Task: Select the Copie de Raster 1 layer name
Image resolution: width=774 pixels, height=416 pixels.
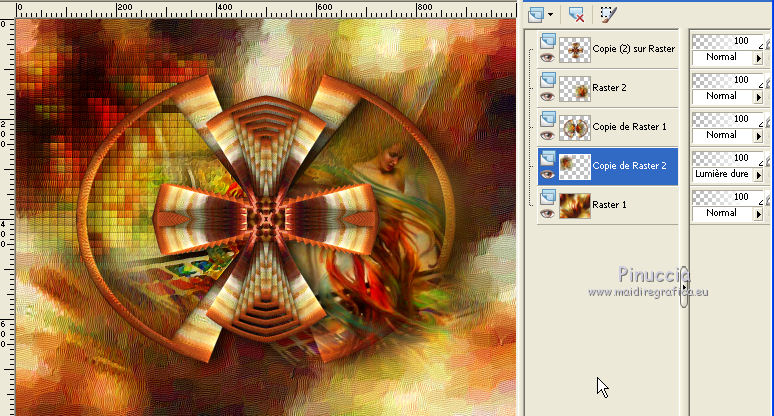Action: click(629, 126)
